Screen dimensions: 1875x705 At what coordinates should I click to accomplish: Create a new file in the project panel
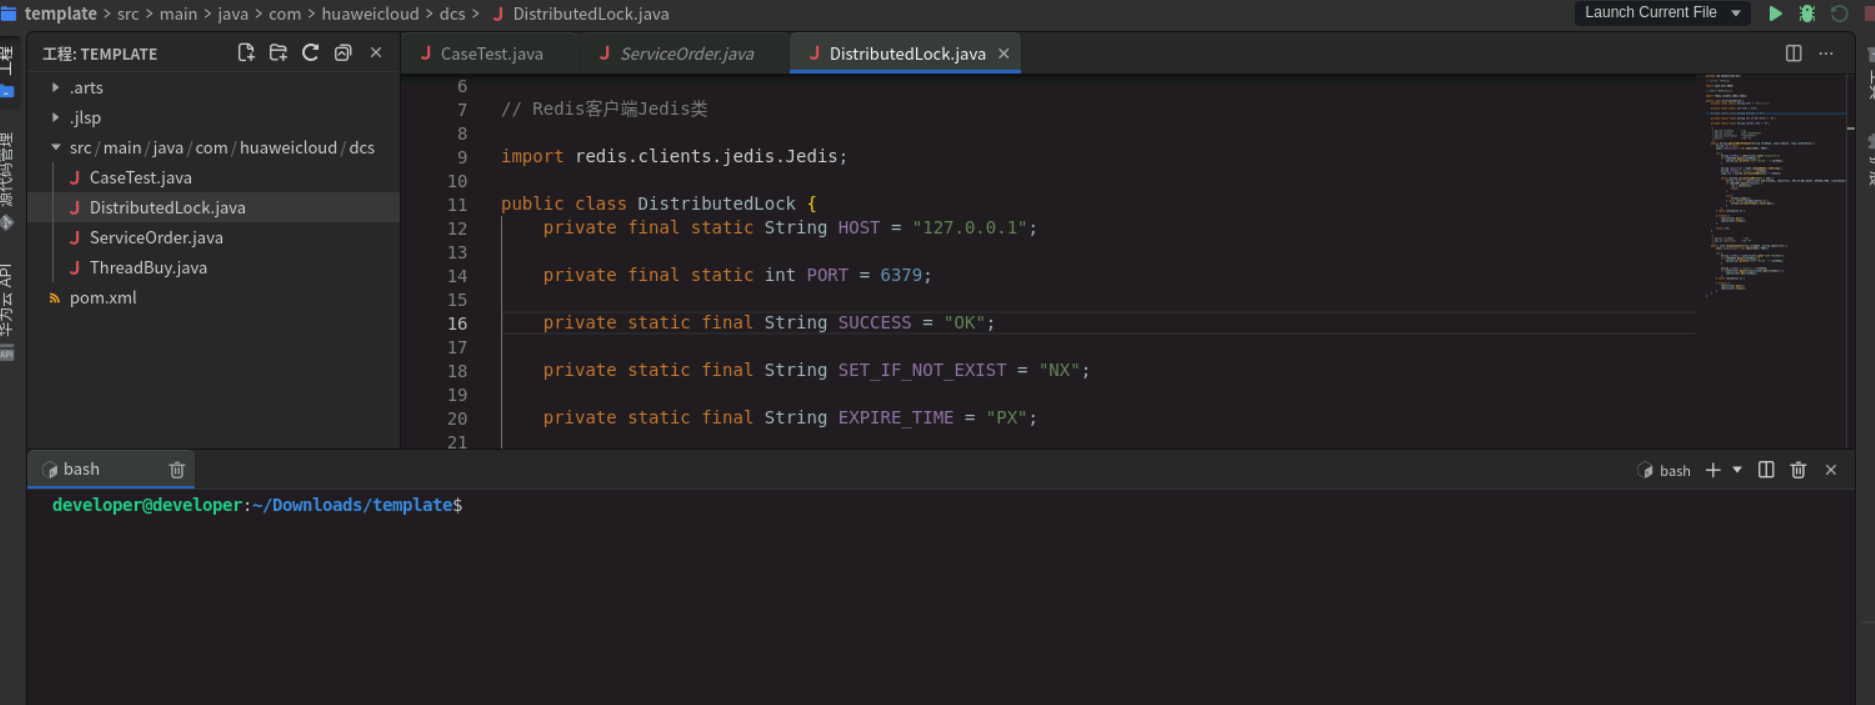pos(245,53)
